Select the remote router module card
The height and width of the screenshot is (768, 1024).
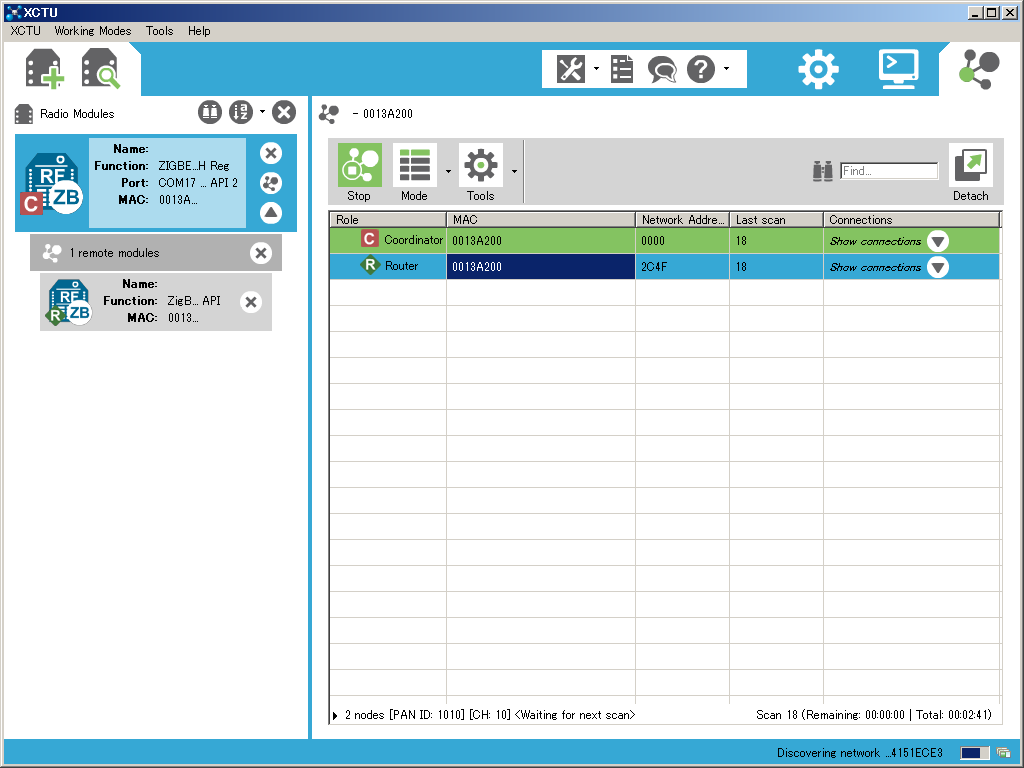tap(155, 302)
